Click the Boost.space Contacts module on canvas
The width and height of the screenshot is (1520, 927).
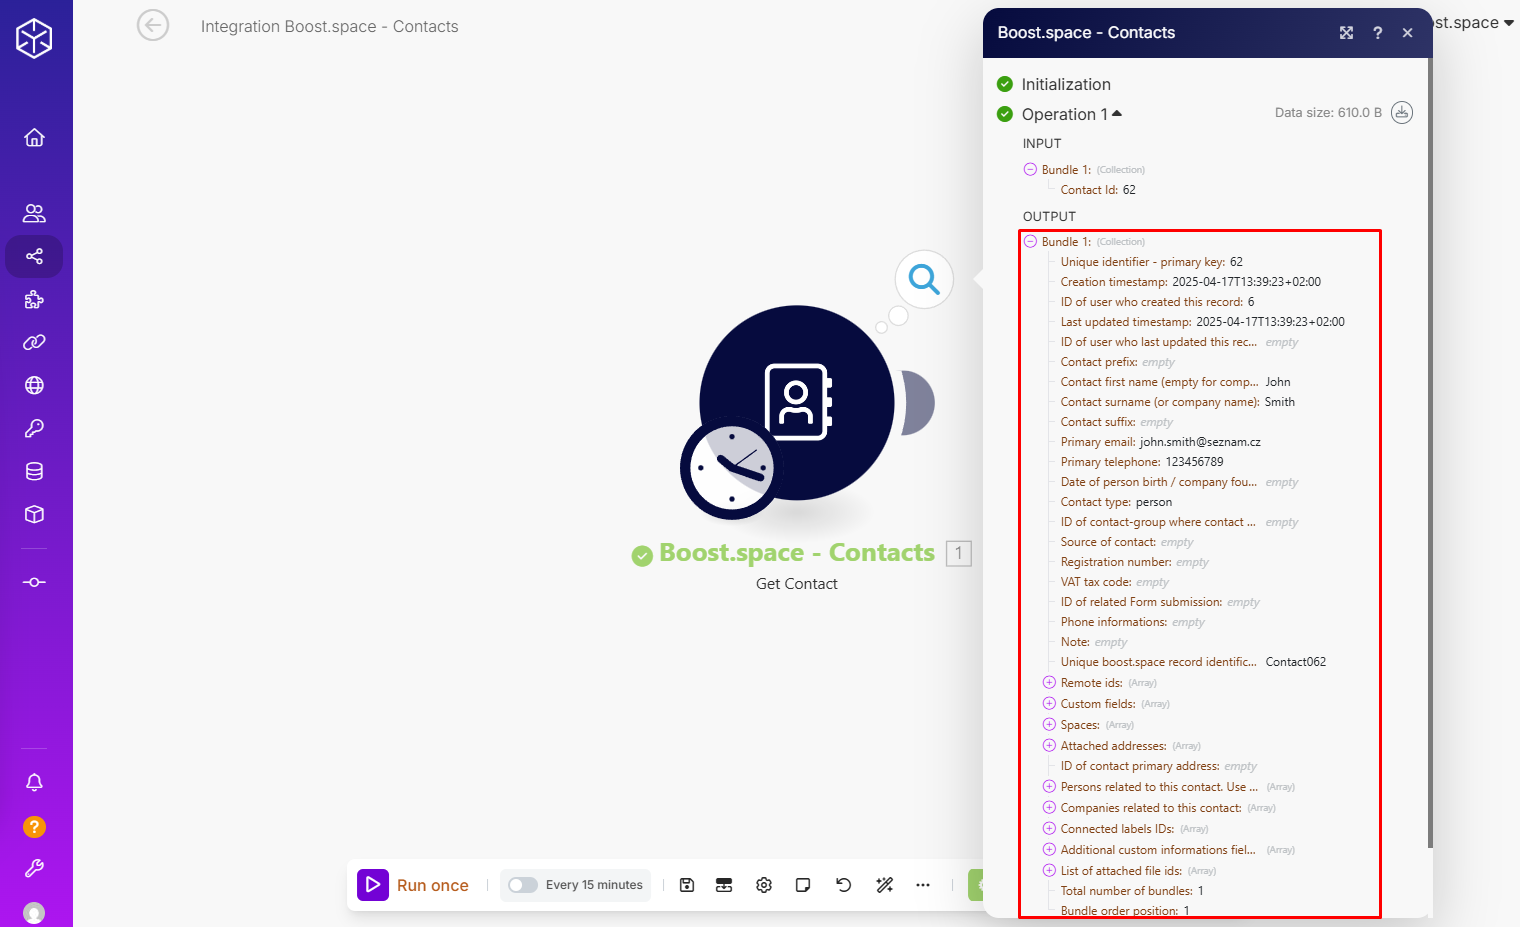(x=796, y=403)
